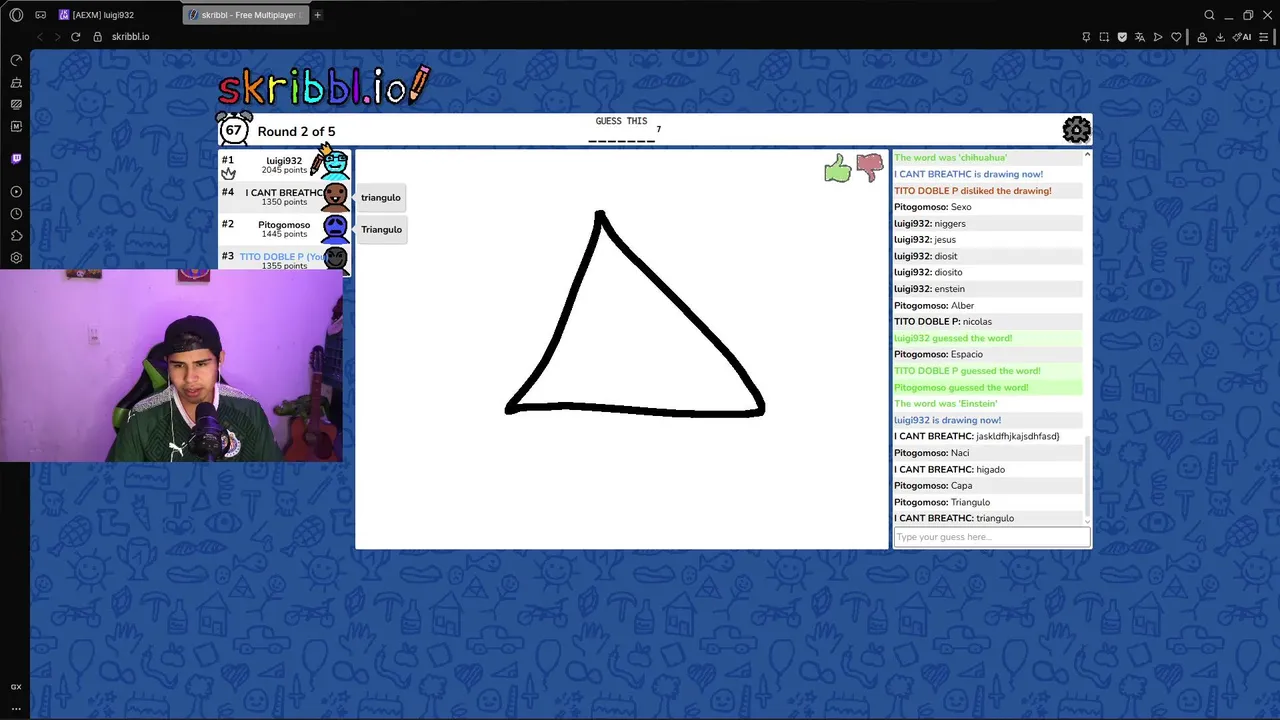Select I CANT BREATHC's brown avatar
This screenshot has width=1280, height=720.
point(335,197)
